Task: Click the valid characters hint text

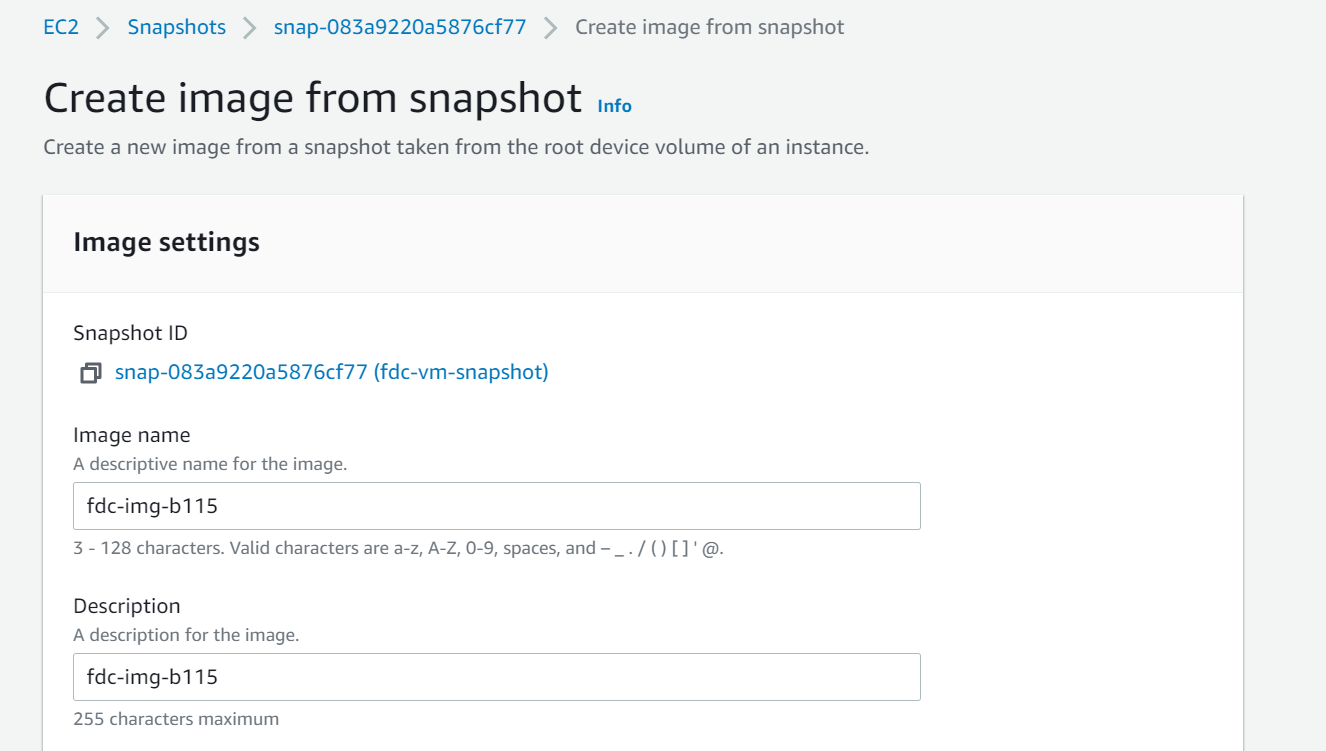Action: point(398,548)
